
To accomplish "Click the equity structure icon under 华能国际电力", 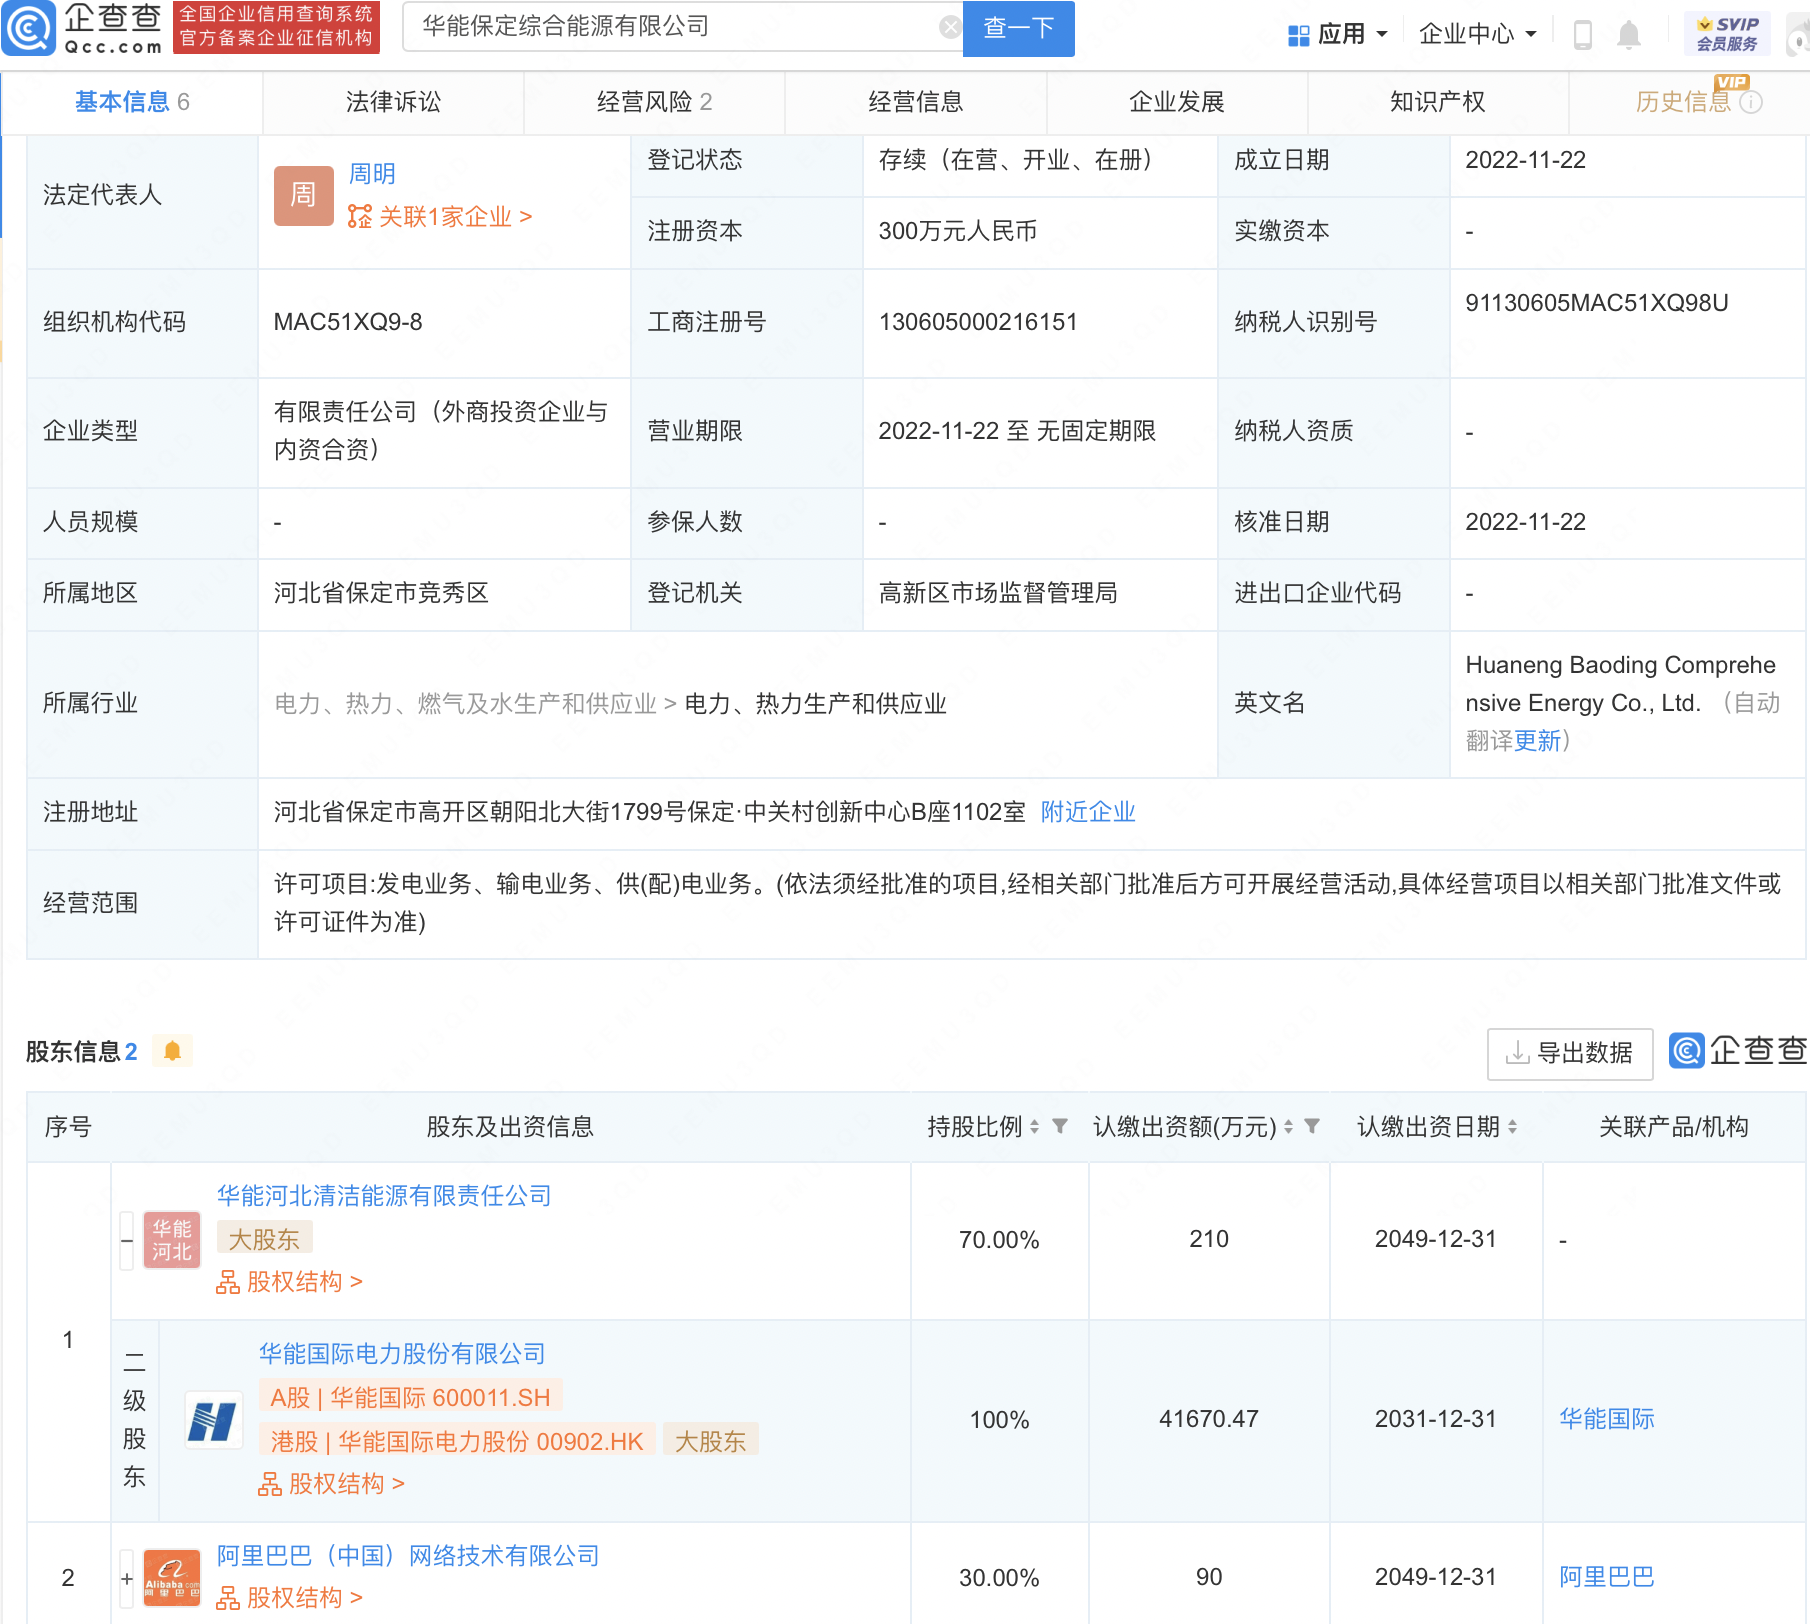I will [x=270, y=1484].
